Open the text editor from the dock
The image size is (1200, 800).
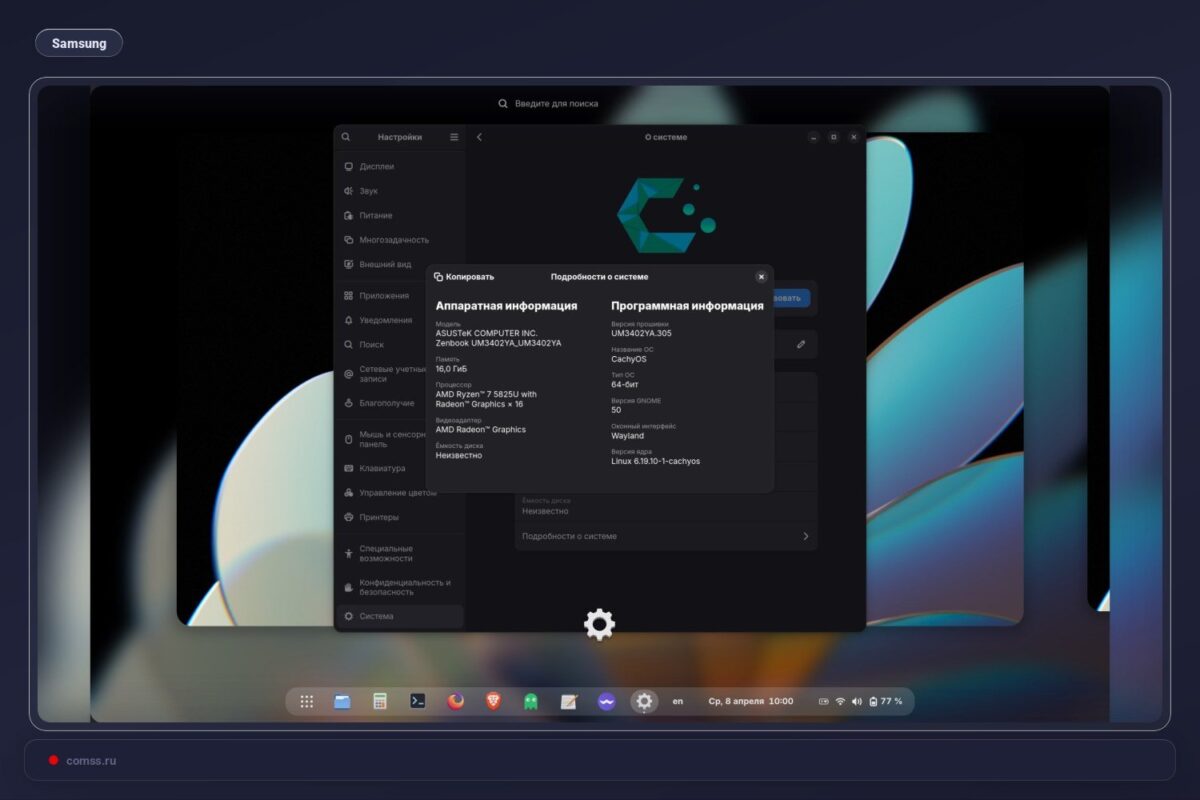coord(567,701)
